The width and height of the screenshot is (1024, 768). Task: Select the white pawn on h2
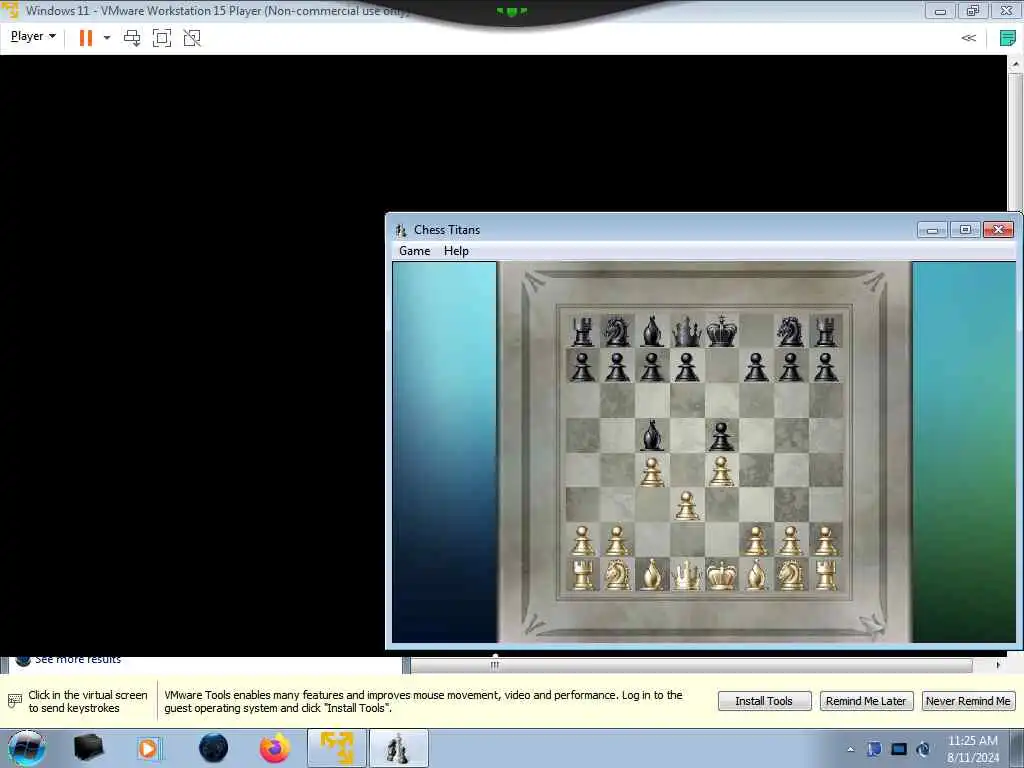pyautogui.click(x=825, y=541)
